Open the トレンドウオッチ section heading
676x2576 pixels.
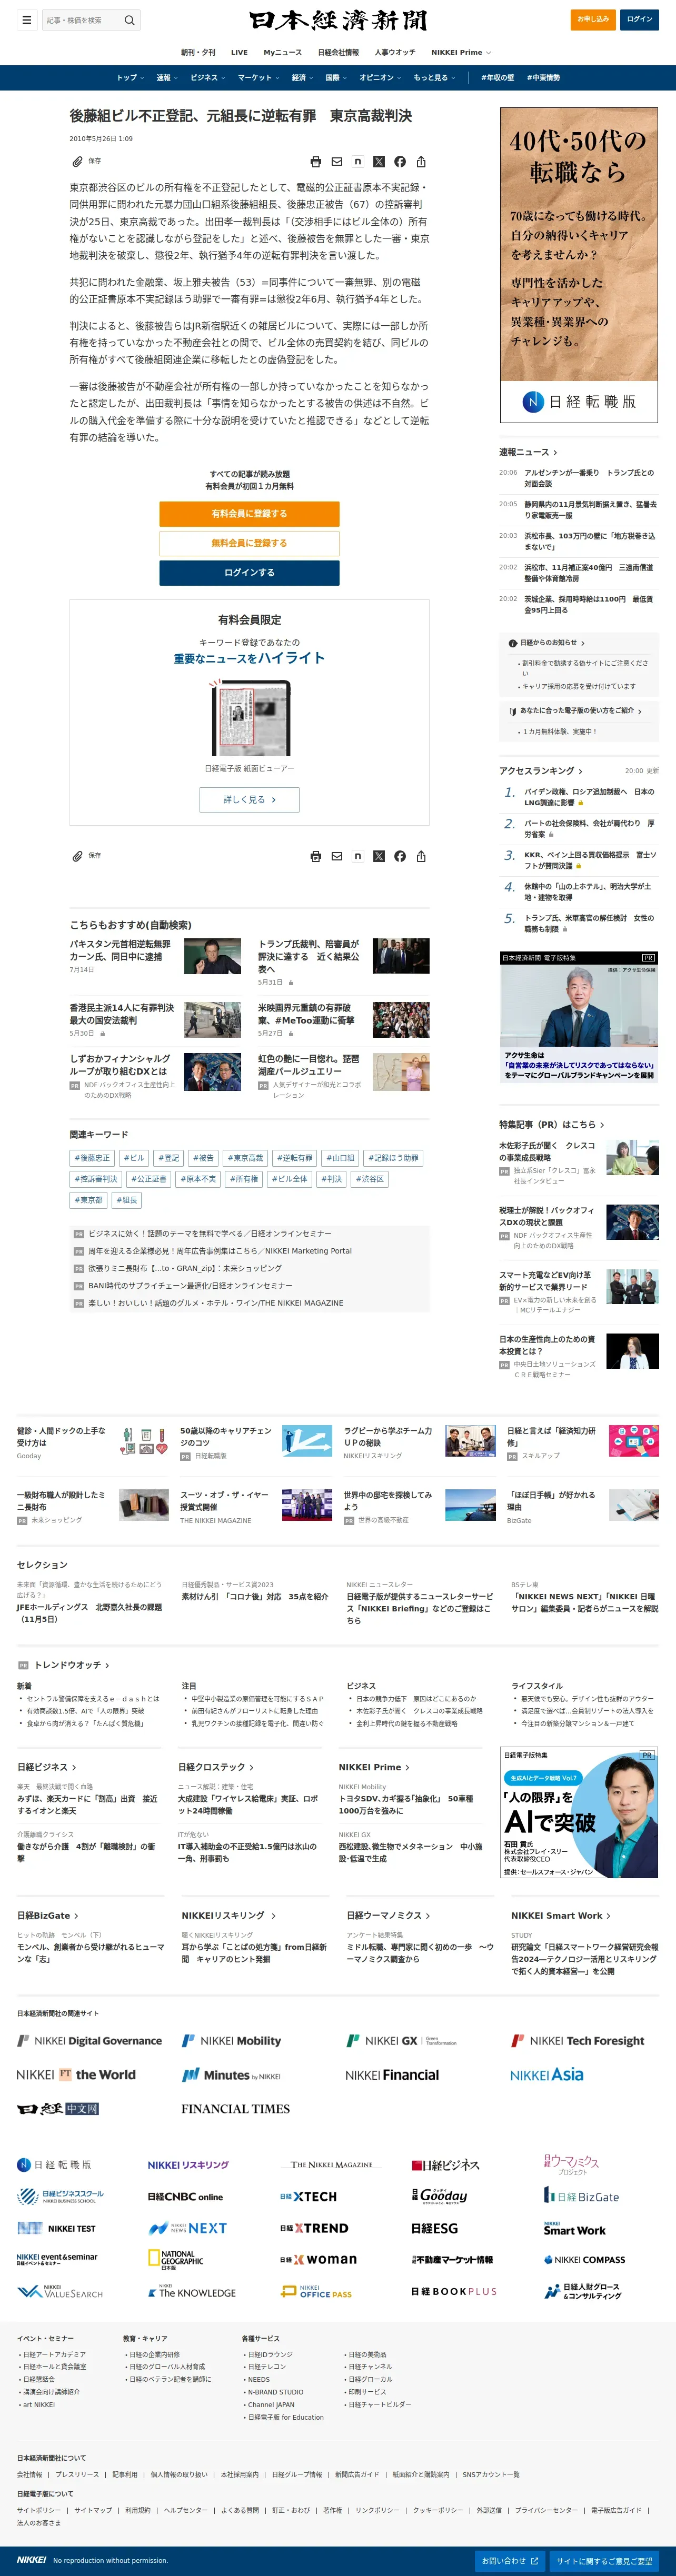coord(71,1665)
